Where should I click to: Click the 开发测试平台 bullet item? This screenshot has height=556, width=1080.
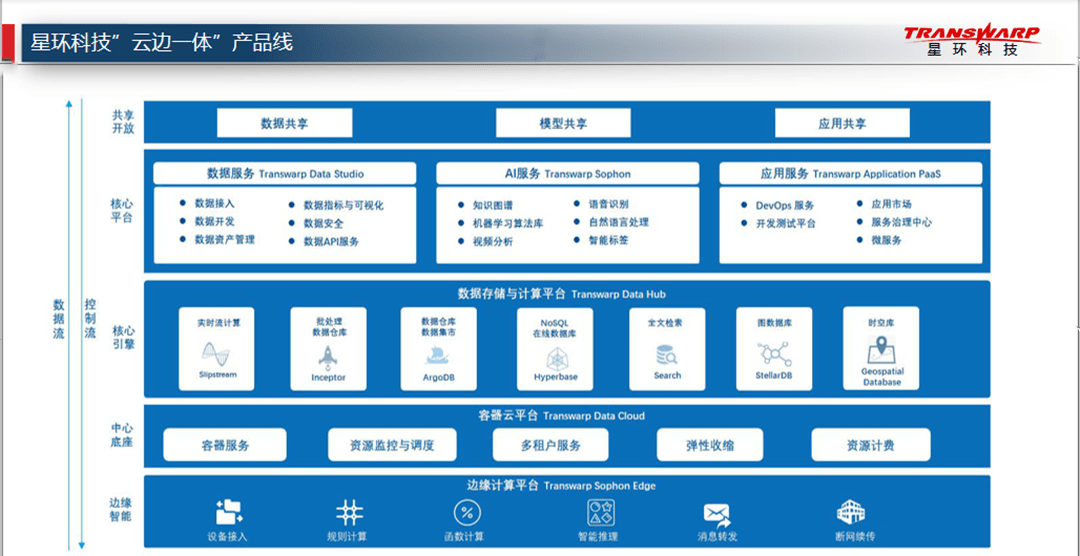[778, 223]
